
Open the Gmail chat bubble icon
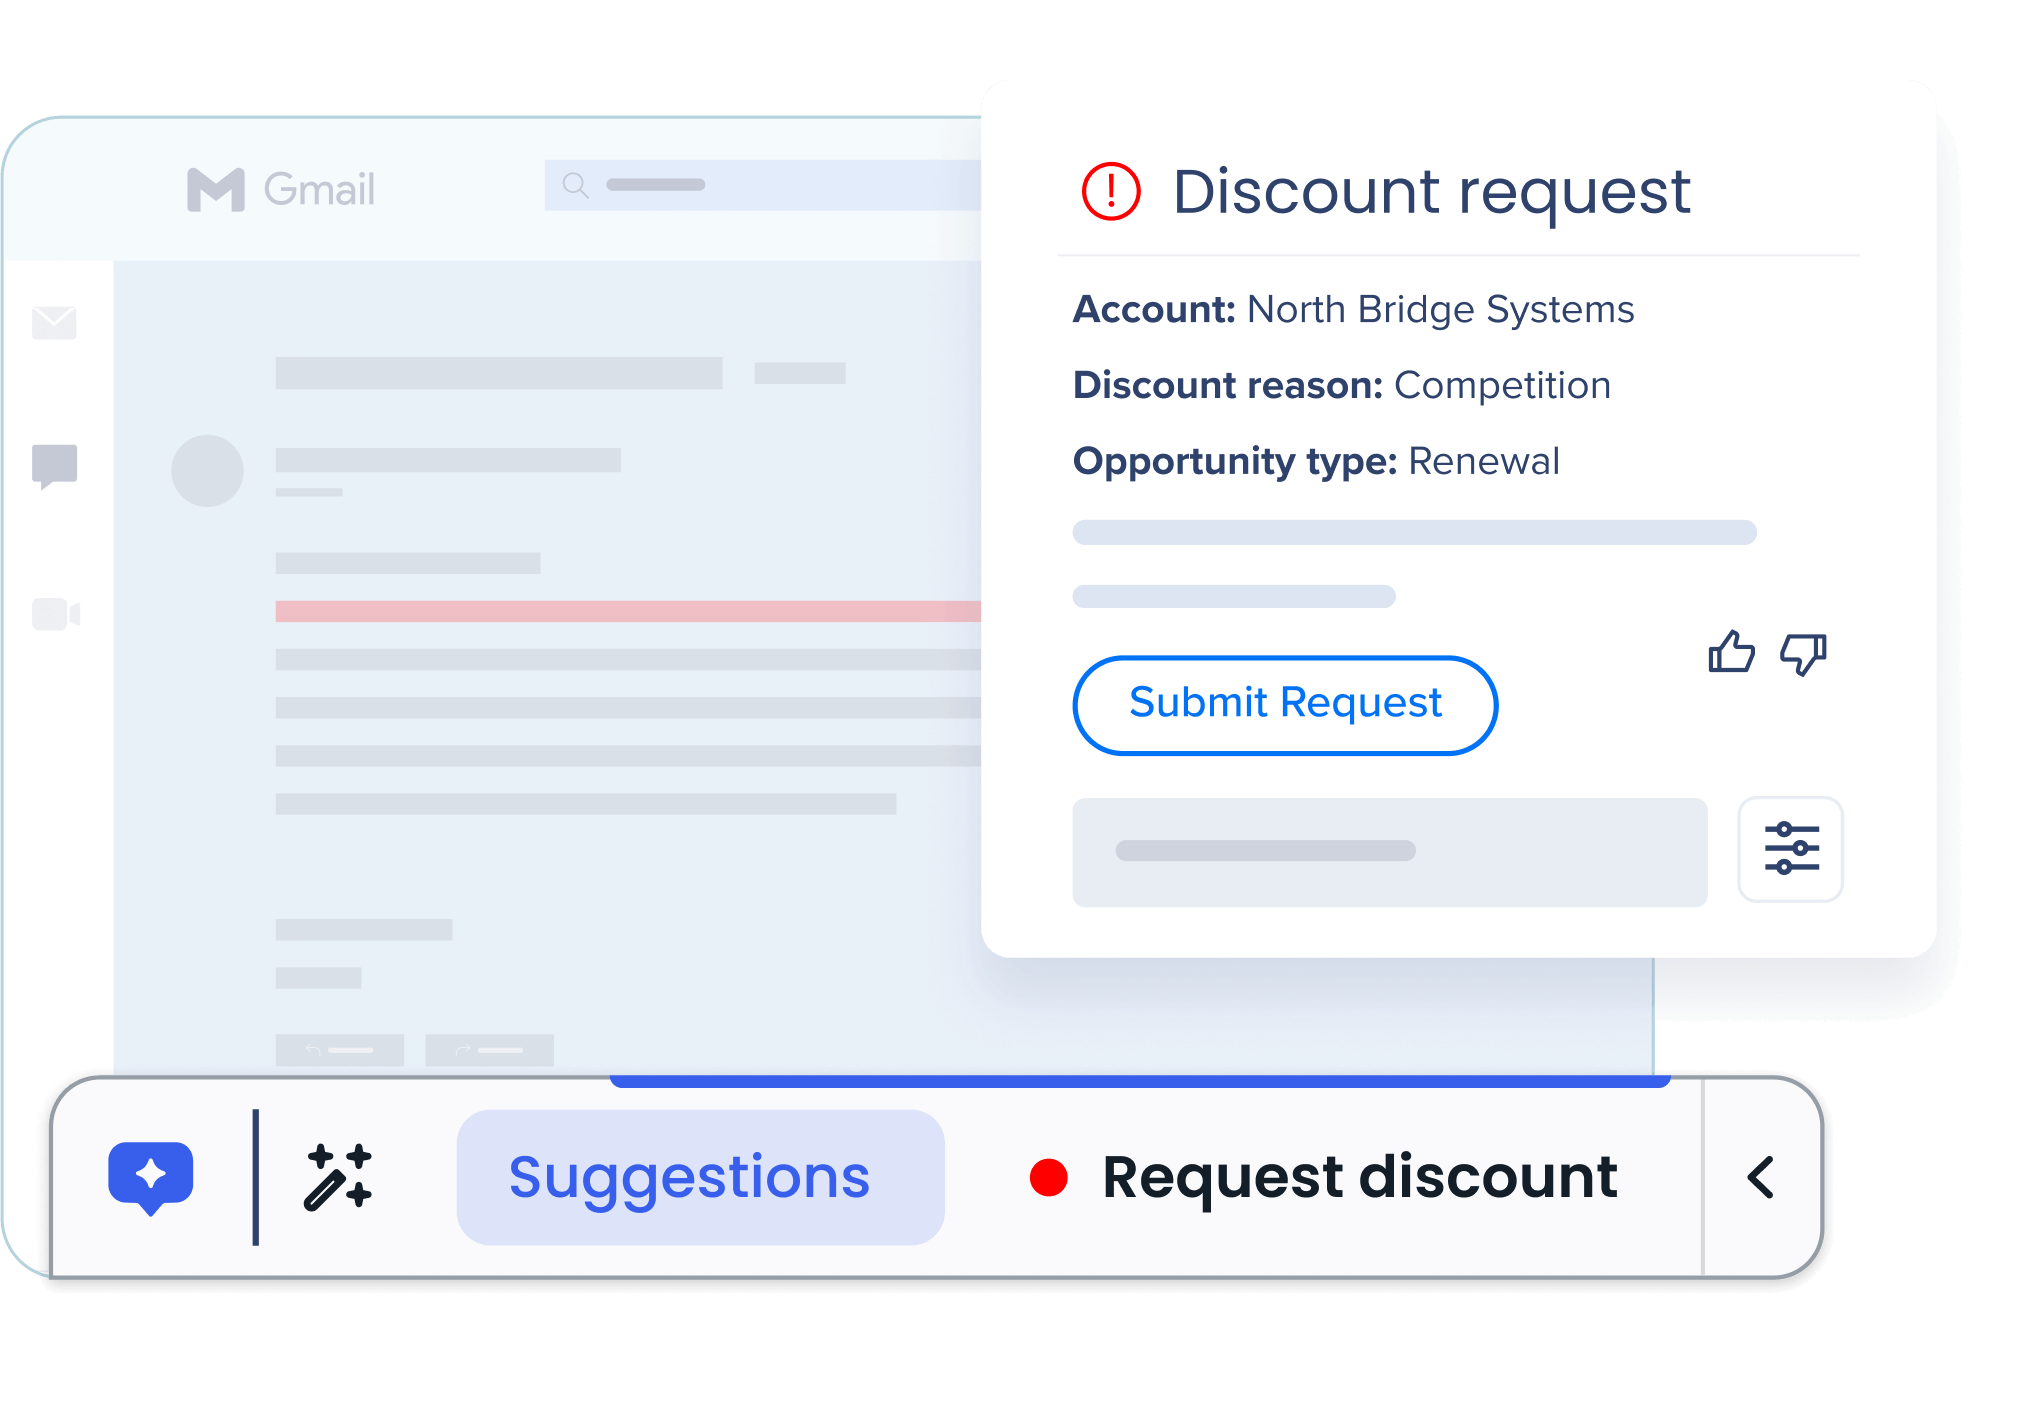pos(55,466)
